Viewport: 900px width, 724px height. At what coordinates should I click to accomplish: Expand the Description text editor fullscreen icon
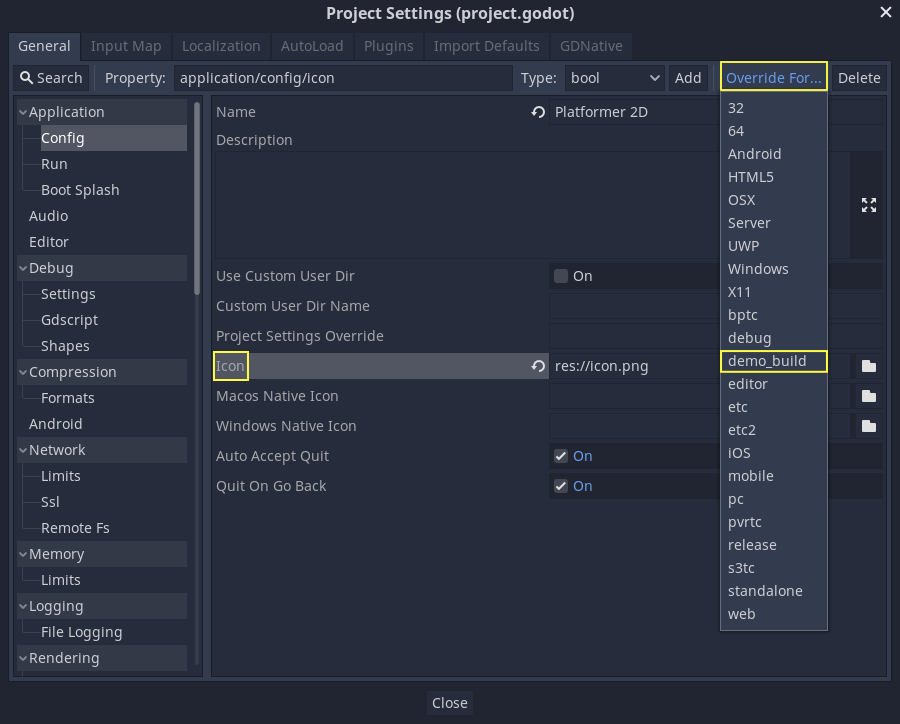(x=868, y=205)
